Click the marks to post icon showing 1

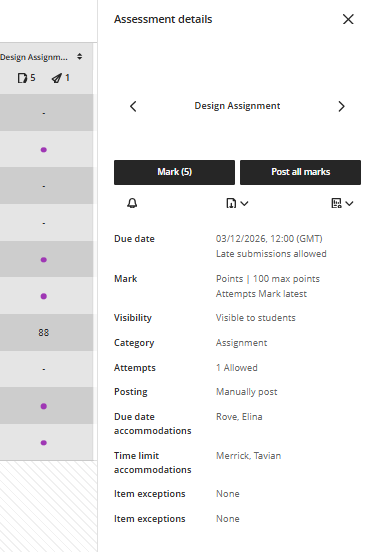tap(61, 78)
